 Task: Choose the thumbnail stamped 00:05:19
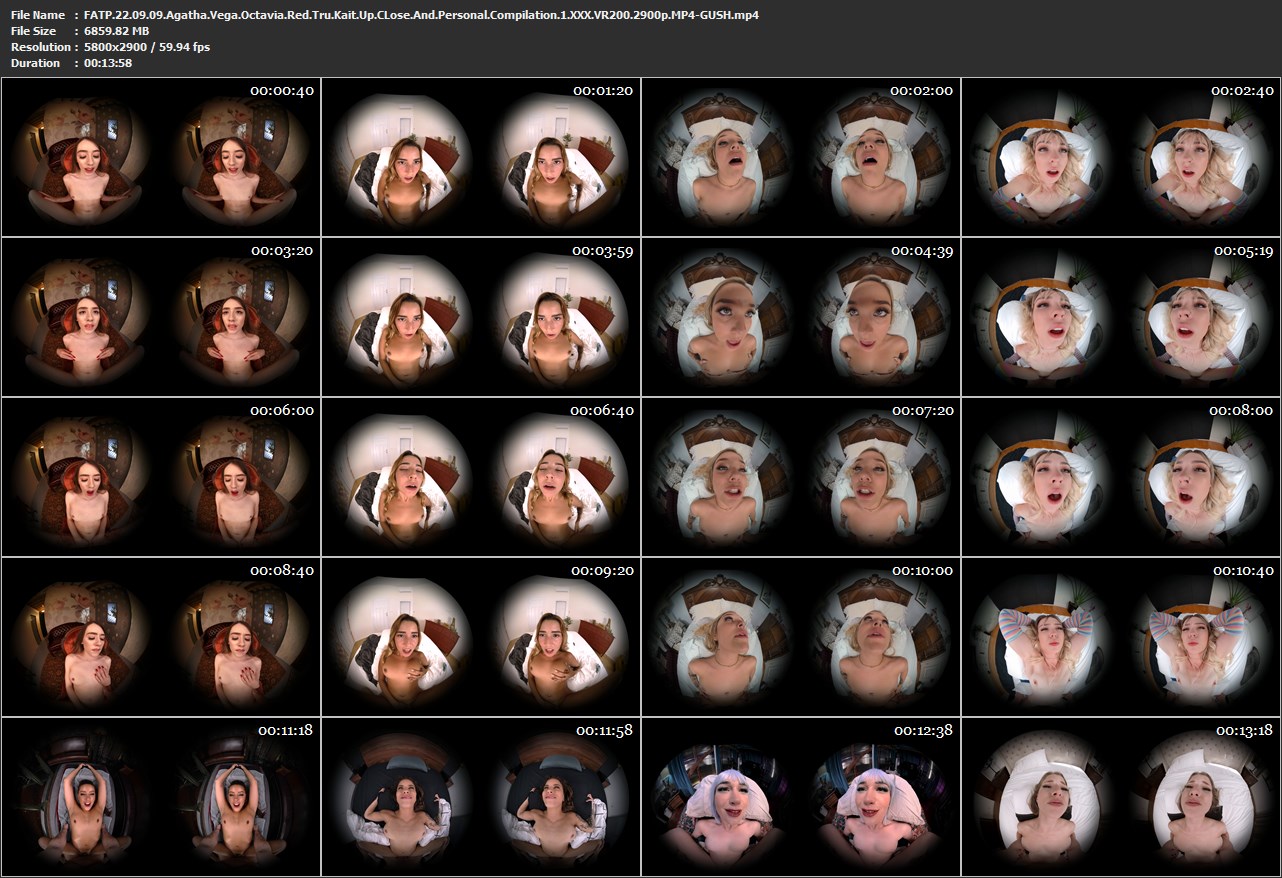tap(1120, 317)
